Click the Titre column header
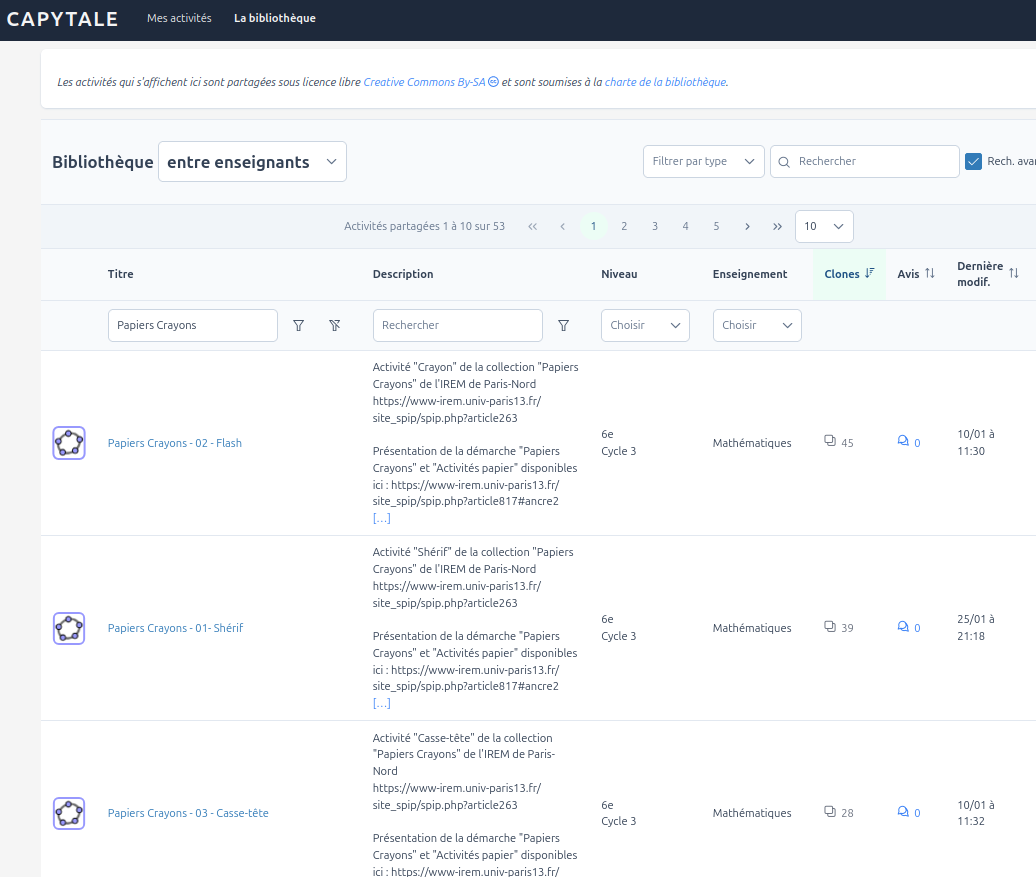This screenshot has width=1036, height=877. pos(120,274)
